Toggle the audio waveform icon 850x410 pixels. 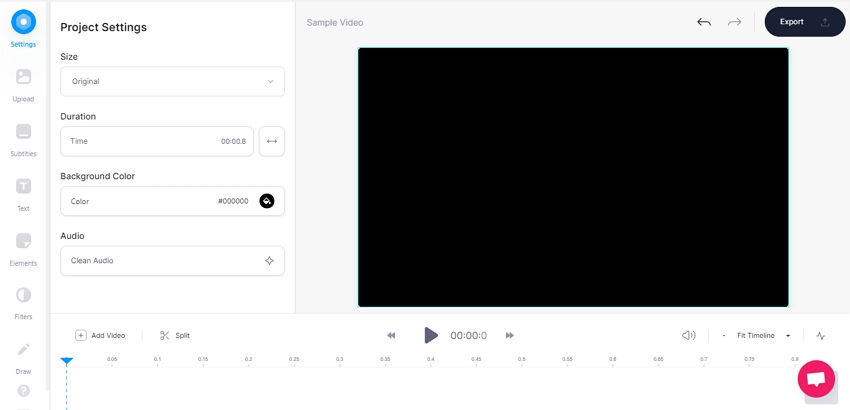(821, 336)
